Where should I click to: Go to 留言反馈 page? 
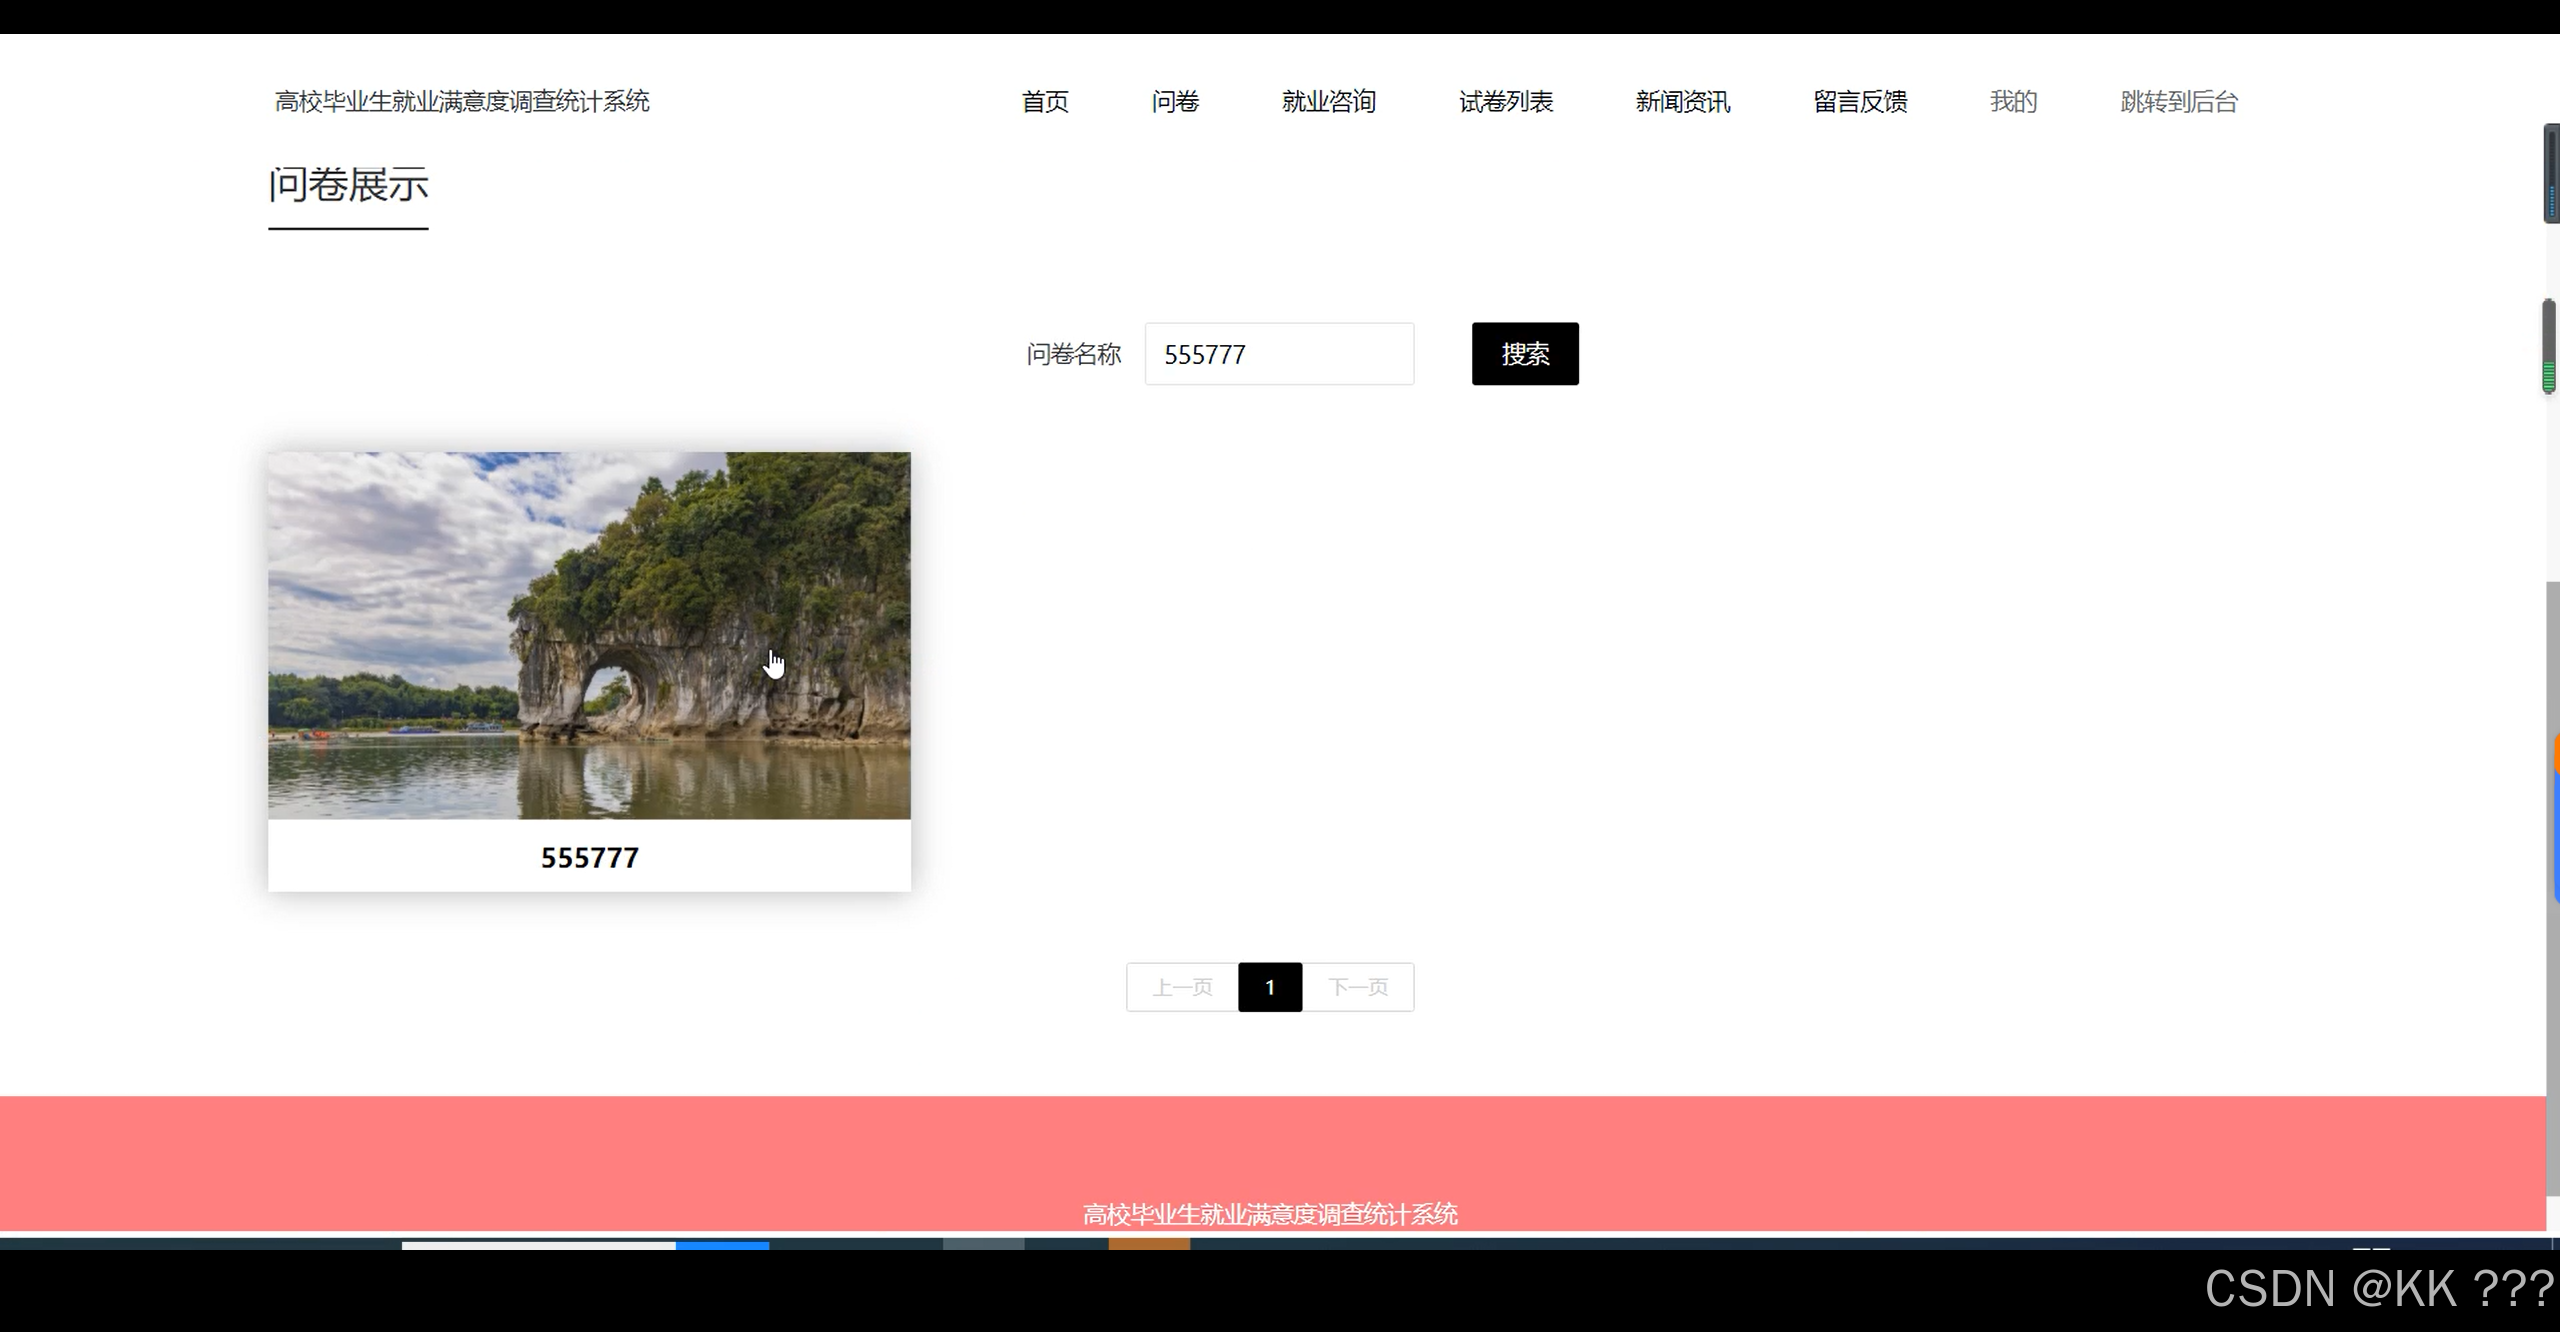[1860, 101]
